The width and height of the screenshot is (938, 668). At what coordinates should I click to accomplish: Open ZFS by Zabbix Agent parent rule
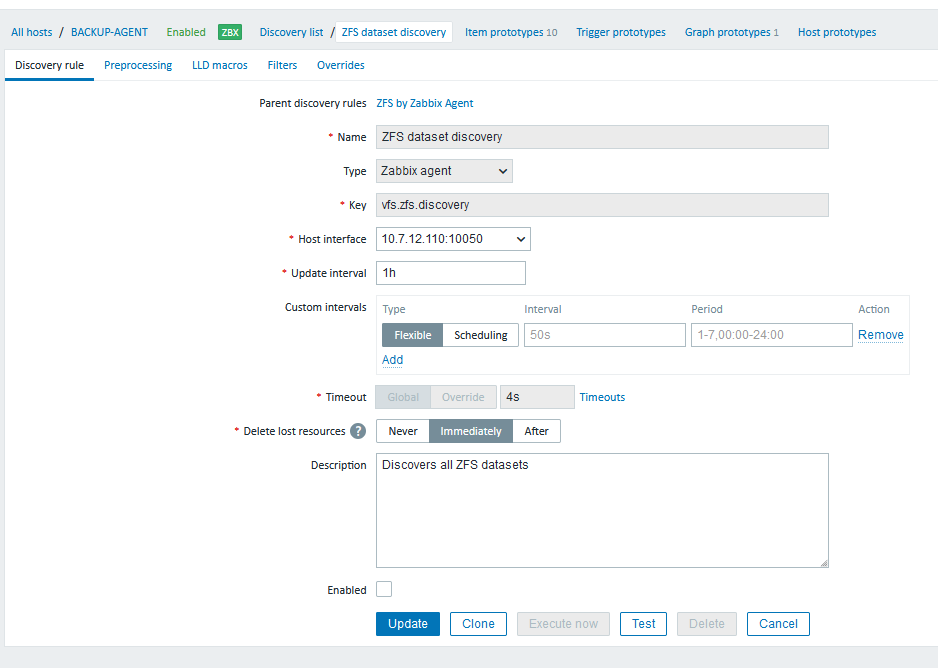point(425,103)
